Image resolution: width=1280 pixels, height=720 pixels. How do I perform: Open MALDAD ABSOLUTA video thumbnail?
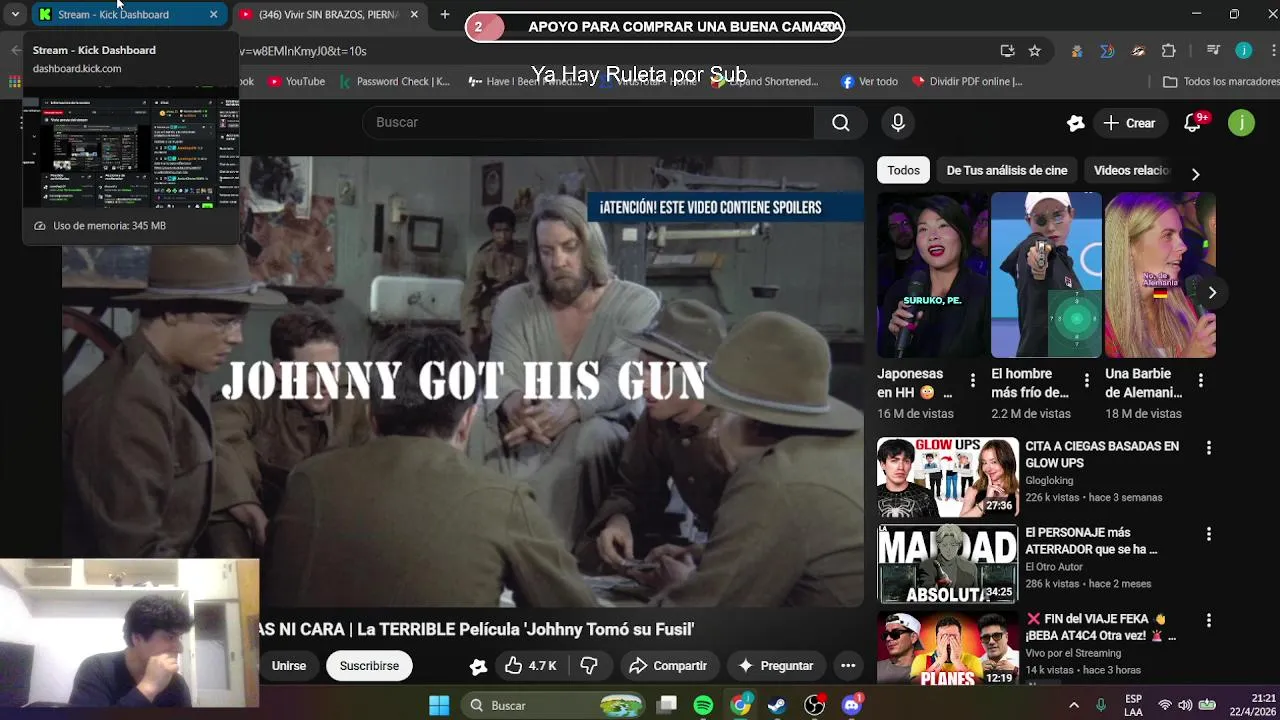(948, 564)
